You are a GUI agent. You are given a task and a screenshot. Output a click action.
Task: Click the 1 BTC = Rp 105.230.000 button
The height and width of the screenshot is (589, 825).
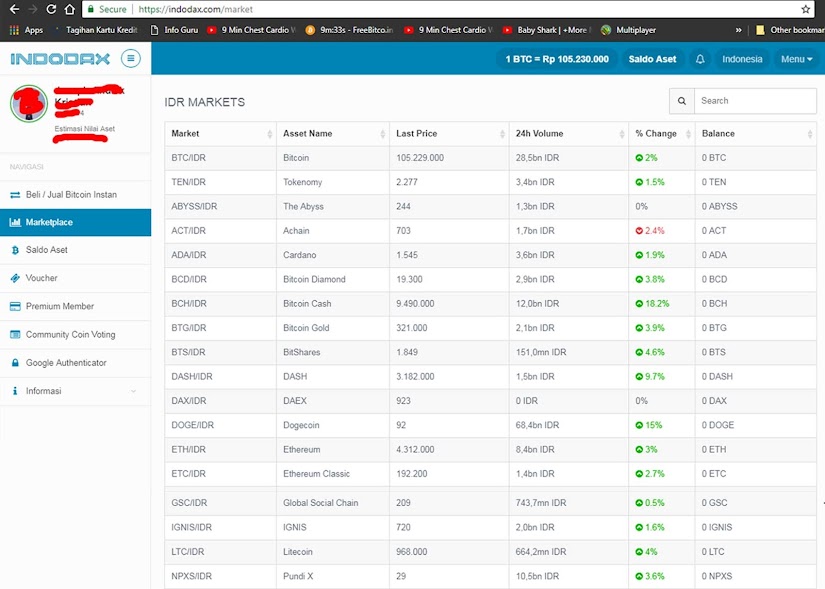[557, 59]
